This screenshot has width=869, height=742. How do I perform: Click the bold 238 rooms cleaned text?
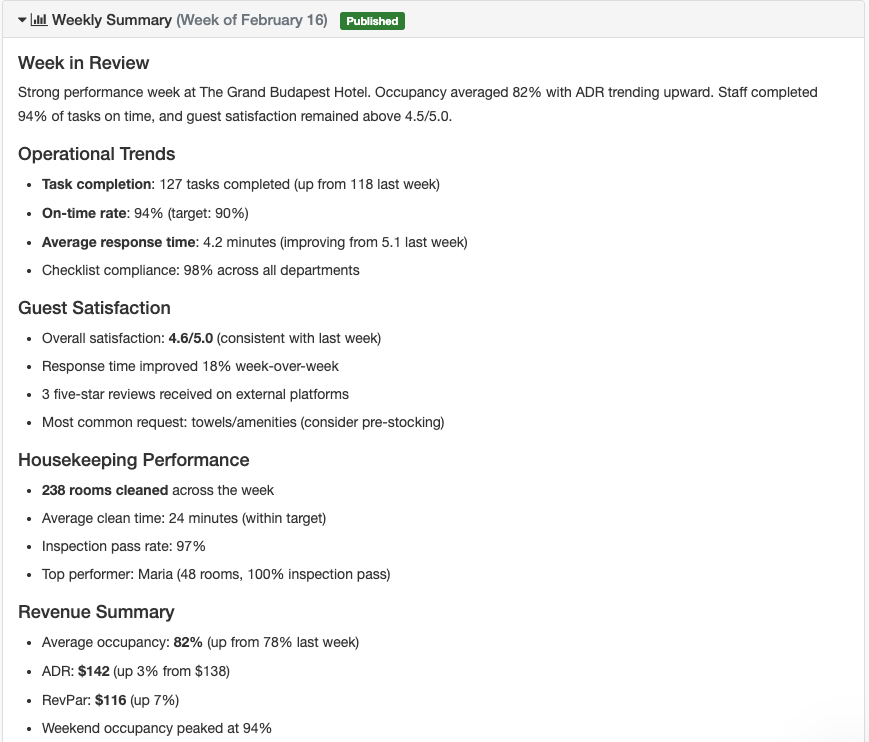coord(105,490)
